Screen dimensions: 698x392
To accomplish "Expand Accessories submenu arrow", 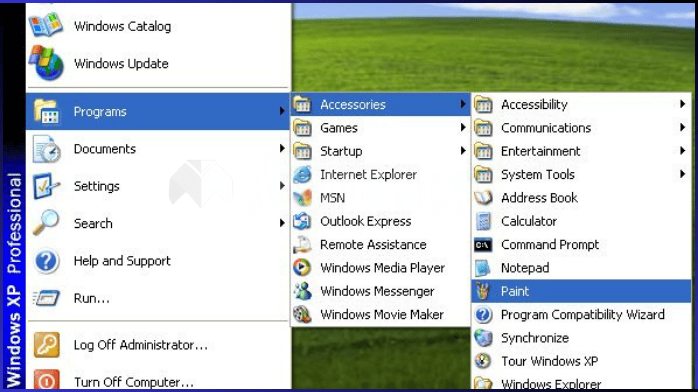I will (463, 104).
